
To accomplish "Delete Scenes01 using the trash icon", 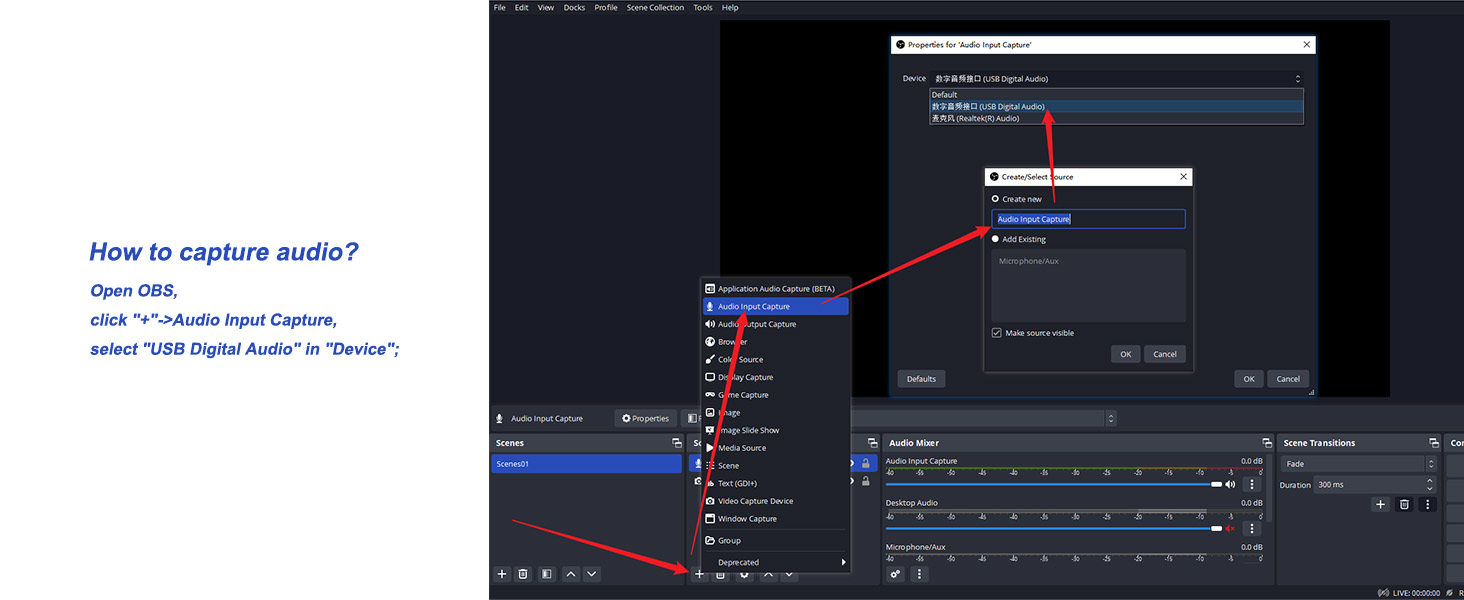I will 522,574.
